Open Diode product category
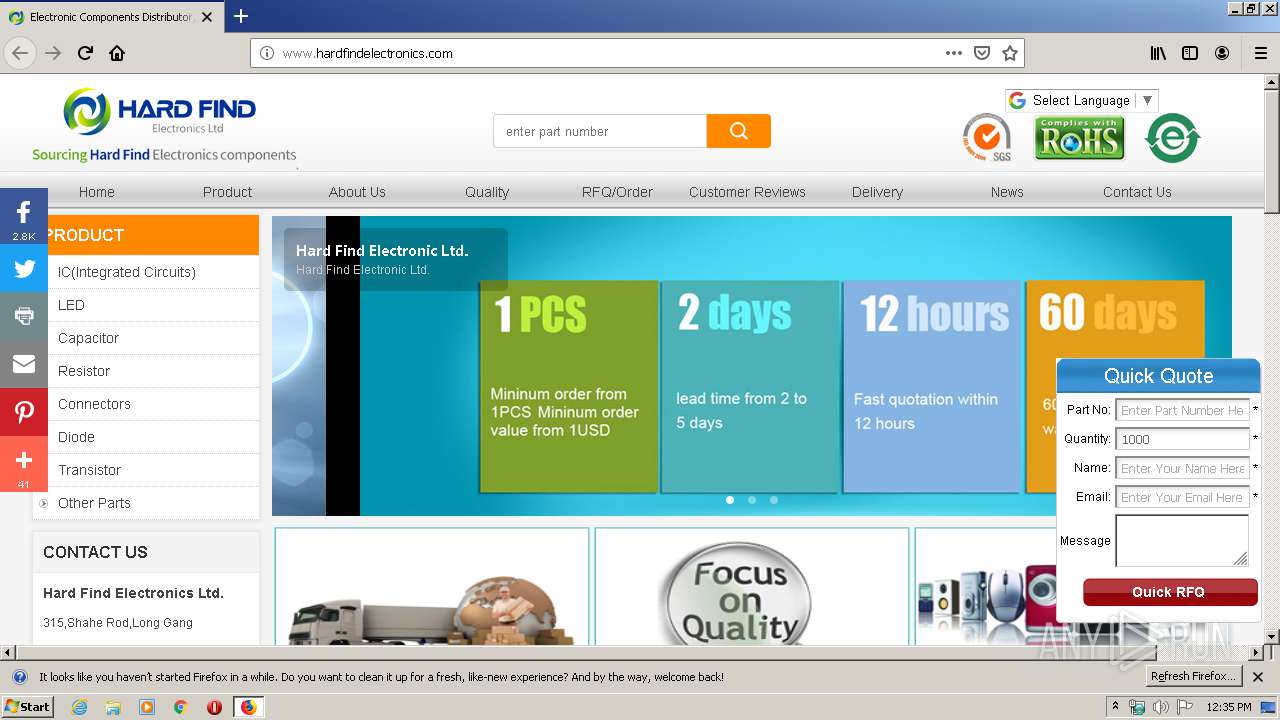This screenshot has width=1280, height=720. (76, 437)
